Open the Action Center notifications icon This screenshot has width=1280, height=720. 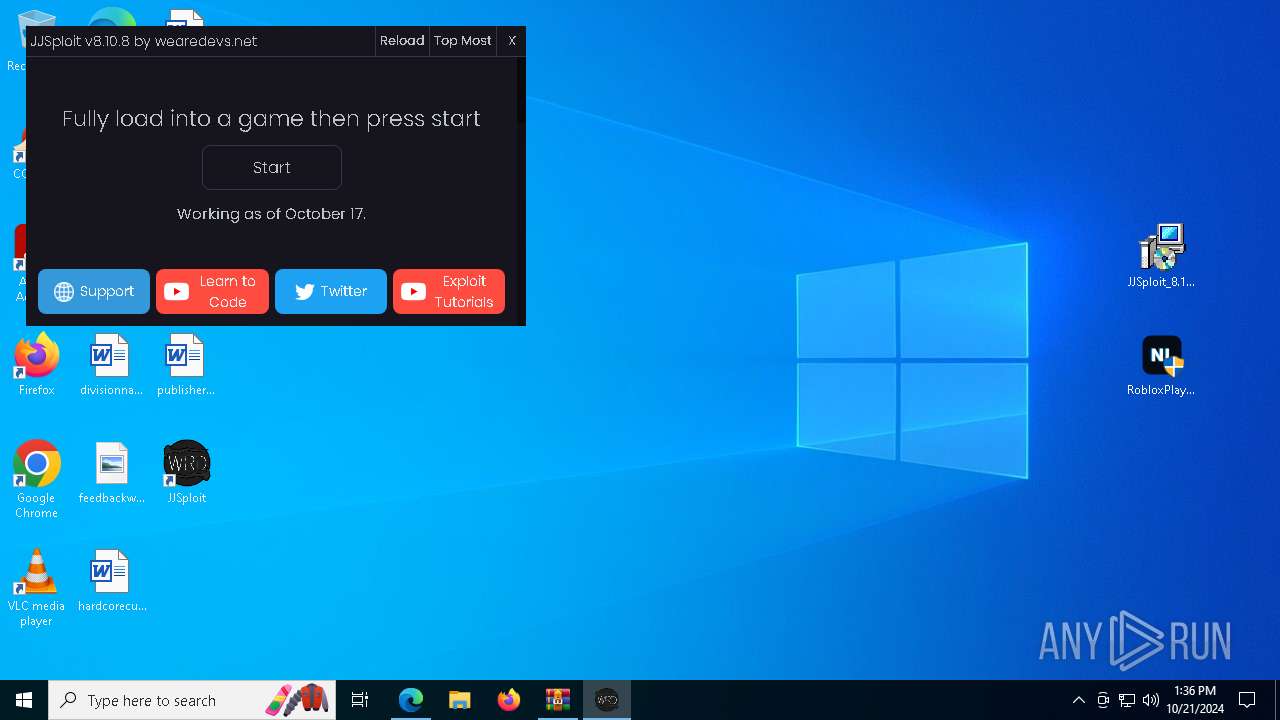[x=1247, y=700]
